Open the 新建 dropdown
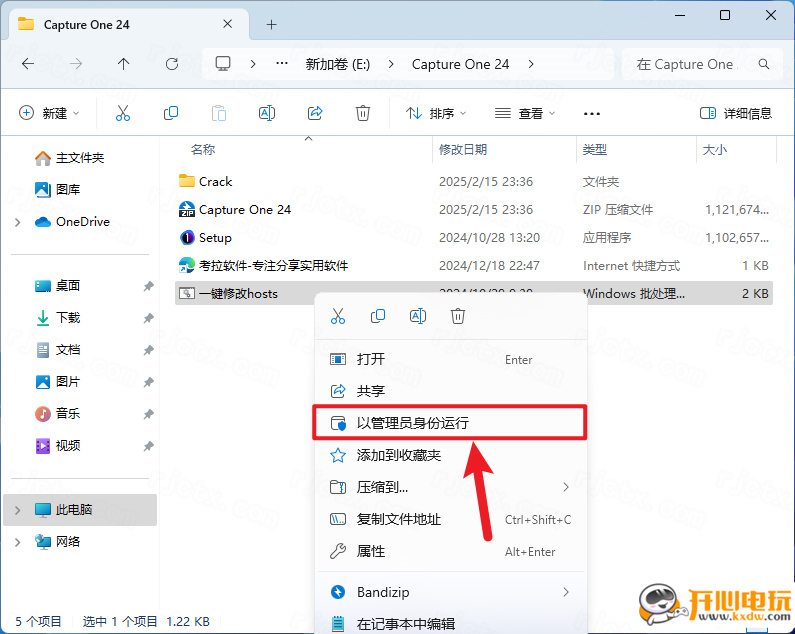This screenshot has width=795, height=634. (x=49, y=113)
